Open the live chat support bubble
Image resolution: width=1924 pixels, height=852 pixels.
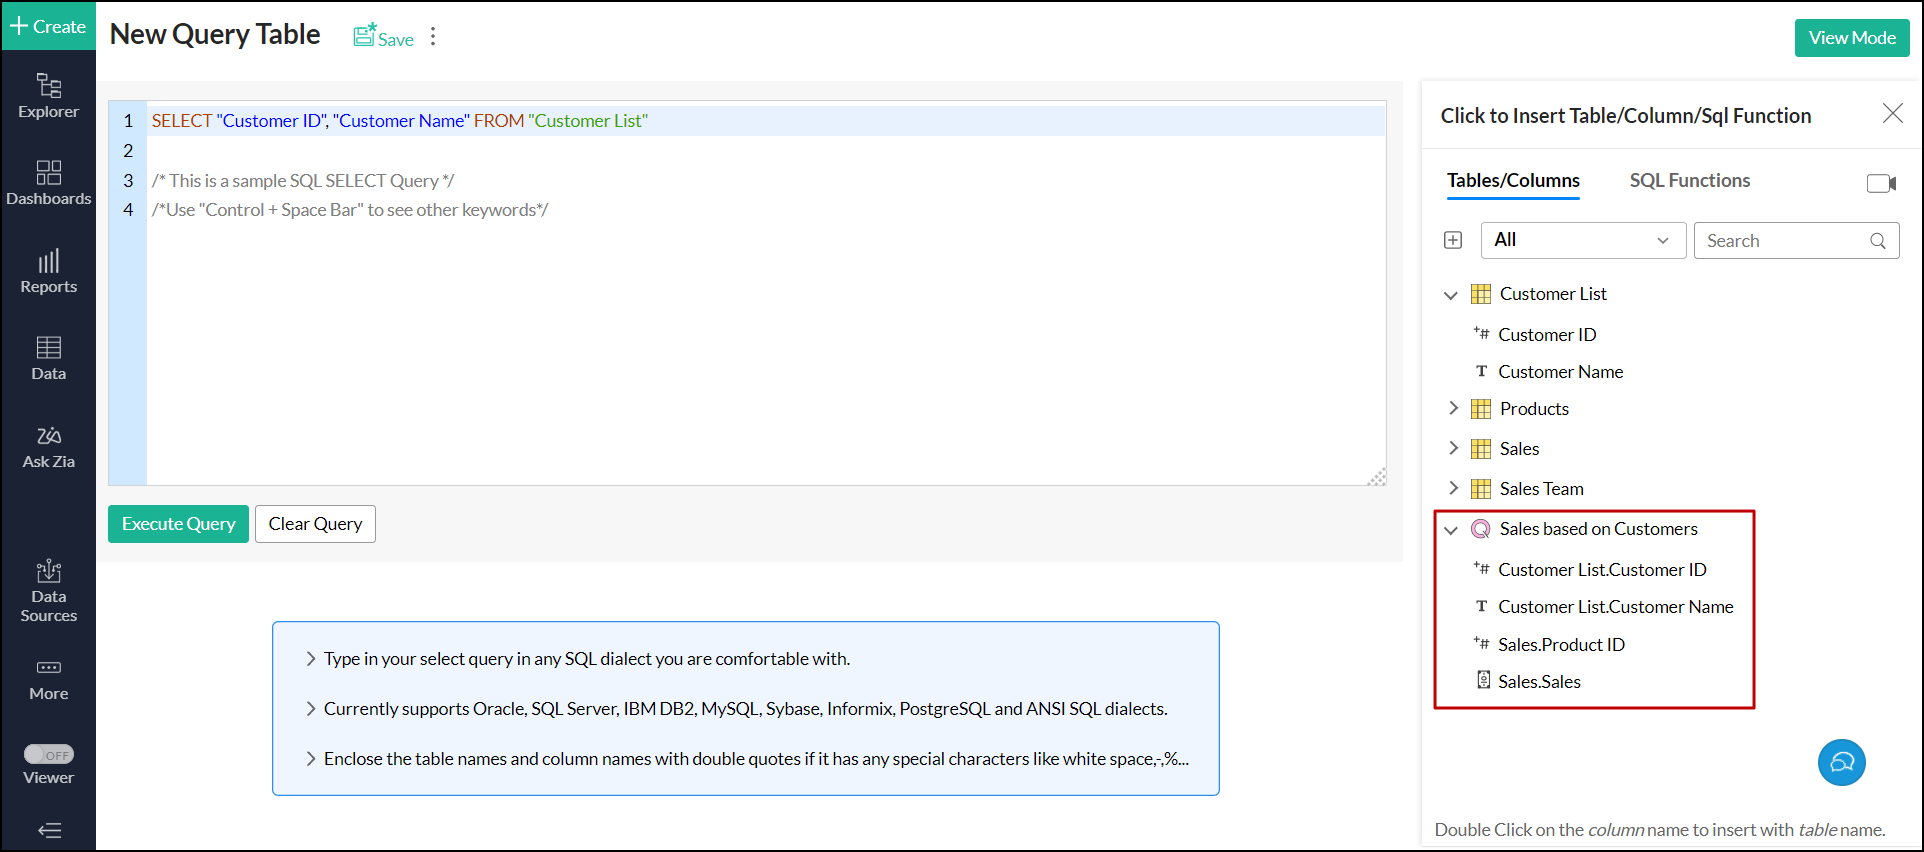[1841, 763]
